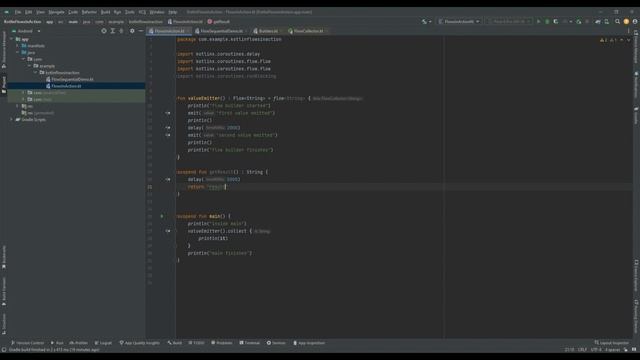Click the run gutter icon beside main()
This screenshot has width=640, height=360.
pos(162,216)
